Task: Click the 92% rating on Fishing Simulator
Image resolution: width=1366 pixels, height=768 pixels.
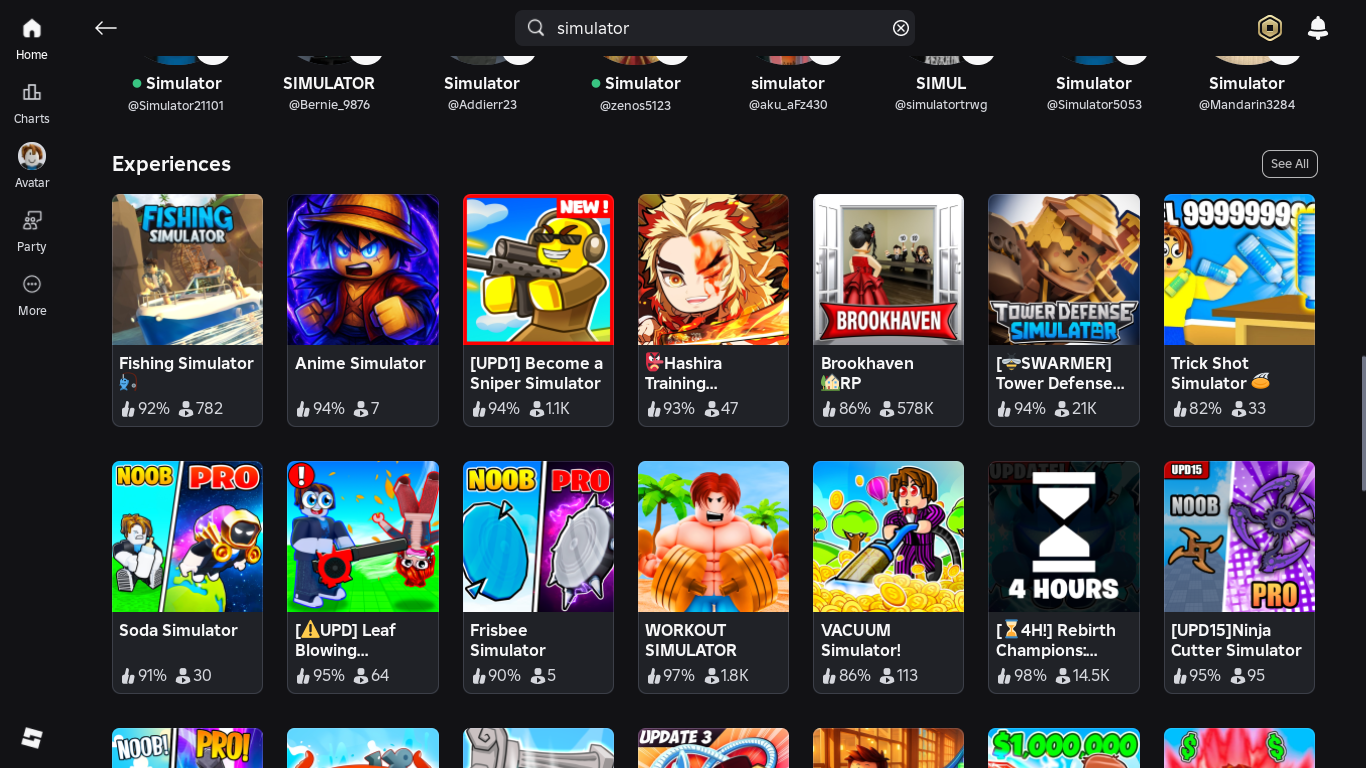Action: (x=145, y=409)
